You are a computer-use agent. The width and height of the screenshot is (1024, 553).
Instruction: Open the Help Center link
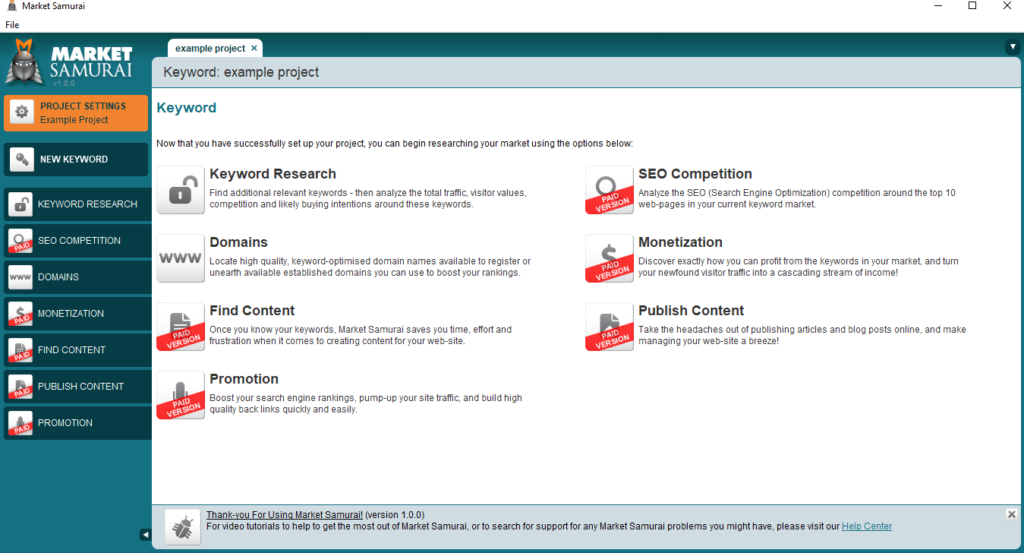[x=867, y=526]
